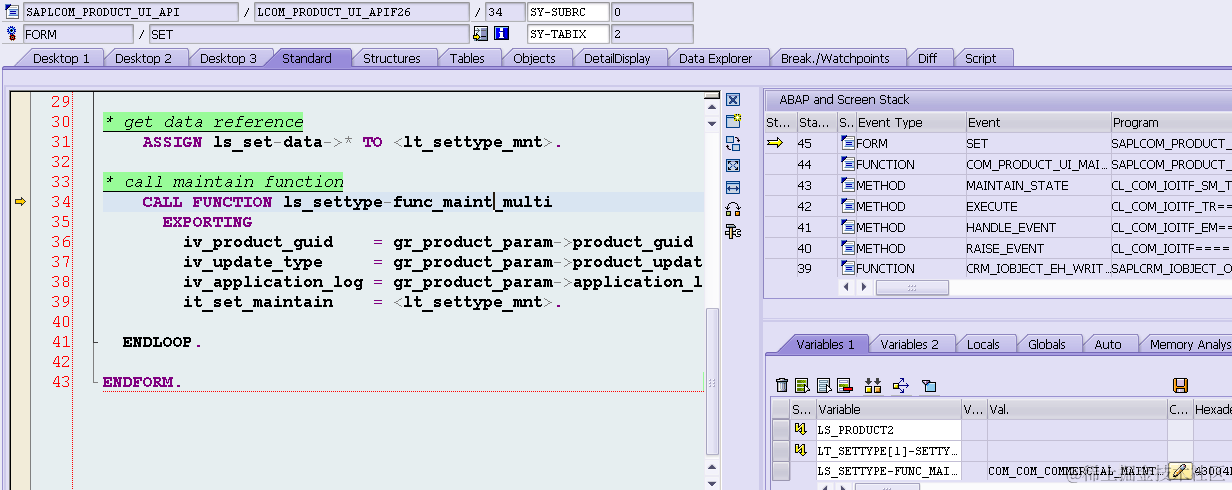Click the Variable column header
The width and height of the screenshot is (1232, 490).
coord(888,409)
